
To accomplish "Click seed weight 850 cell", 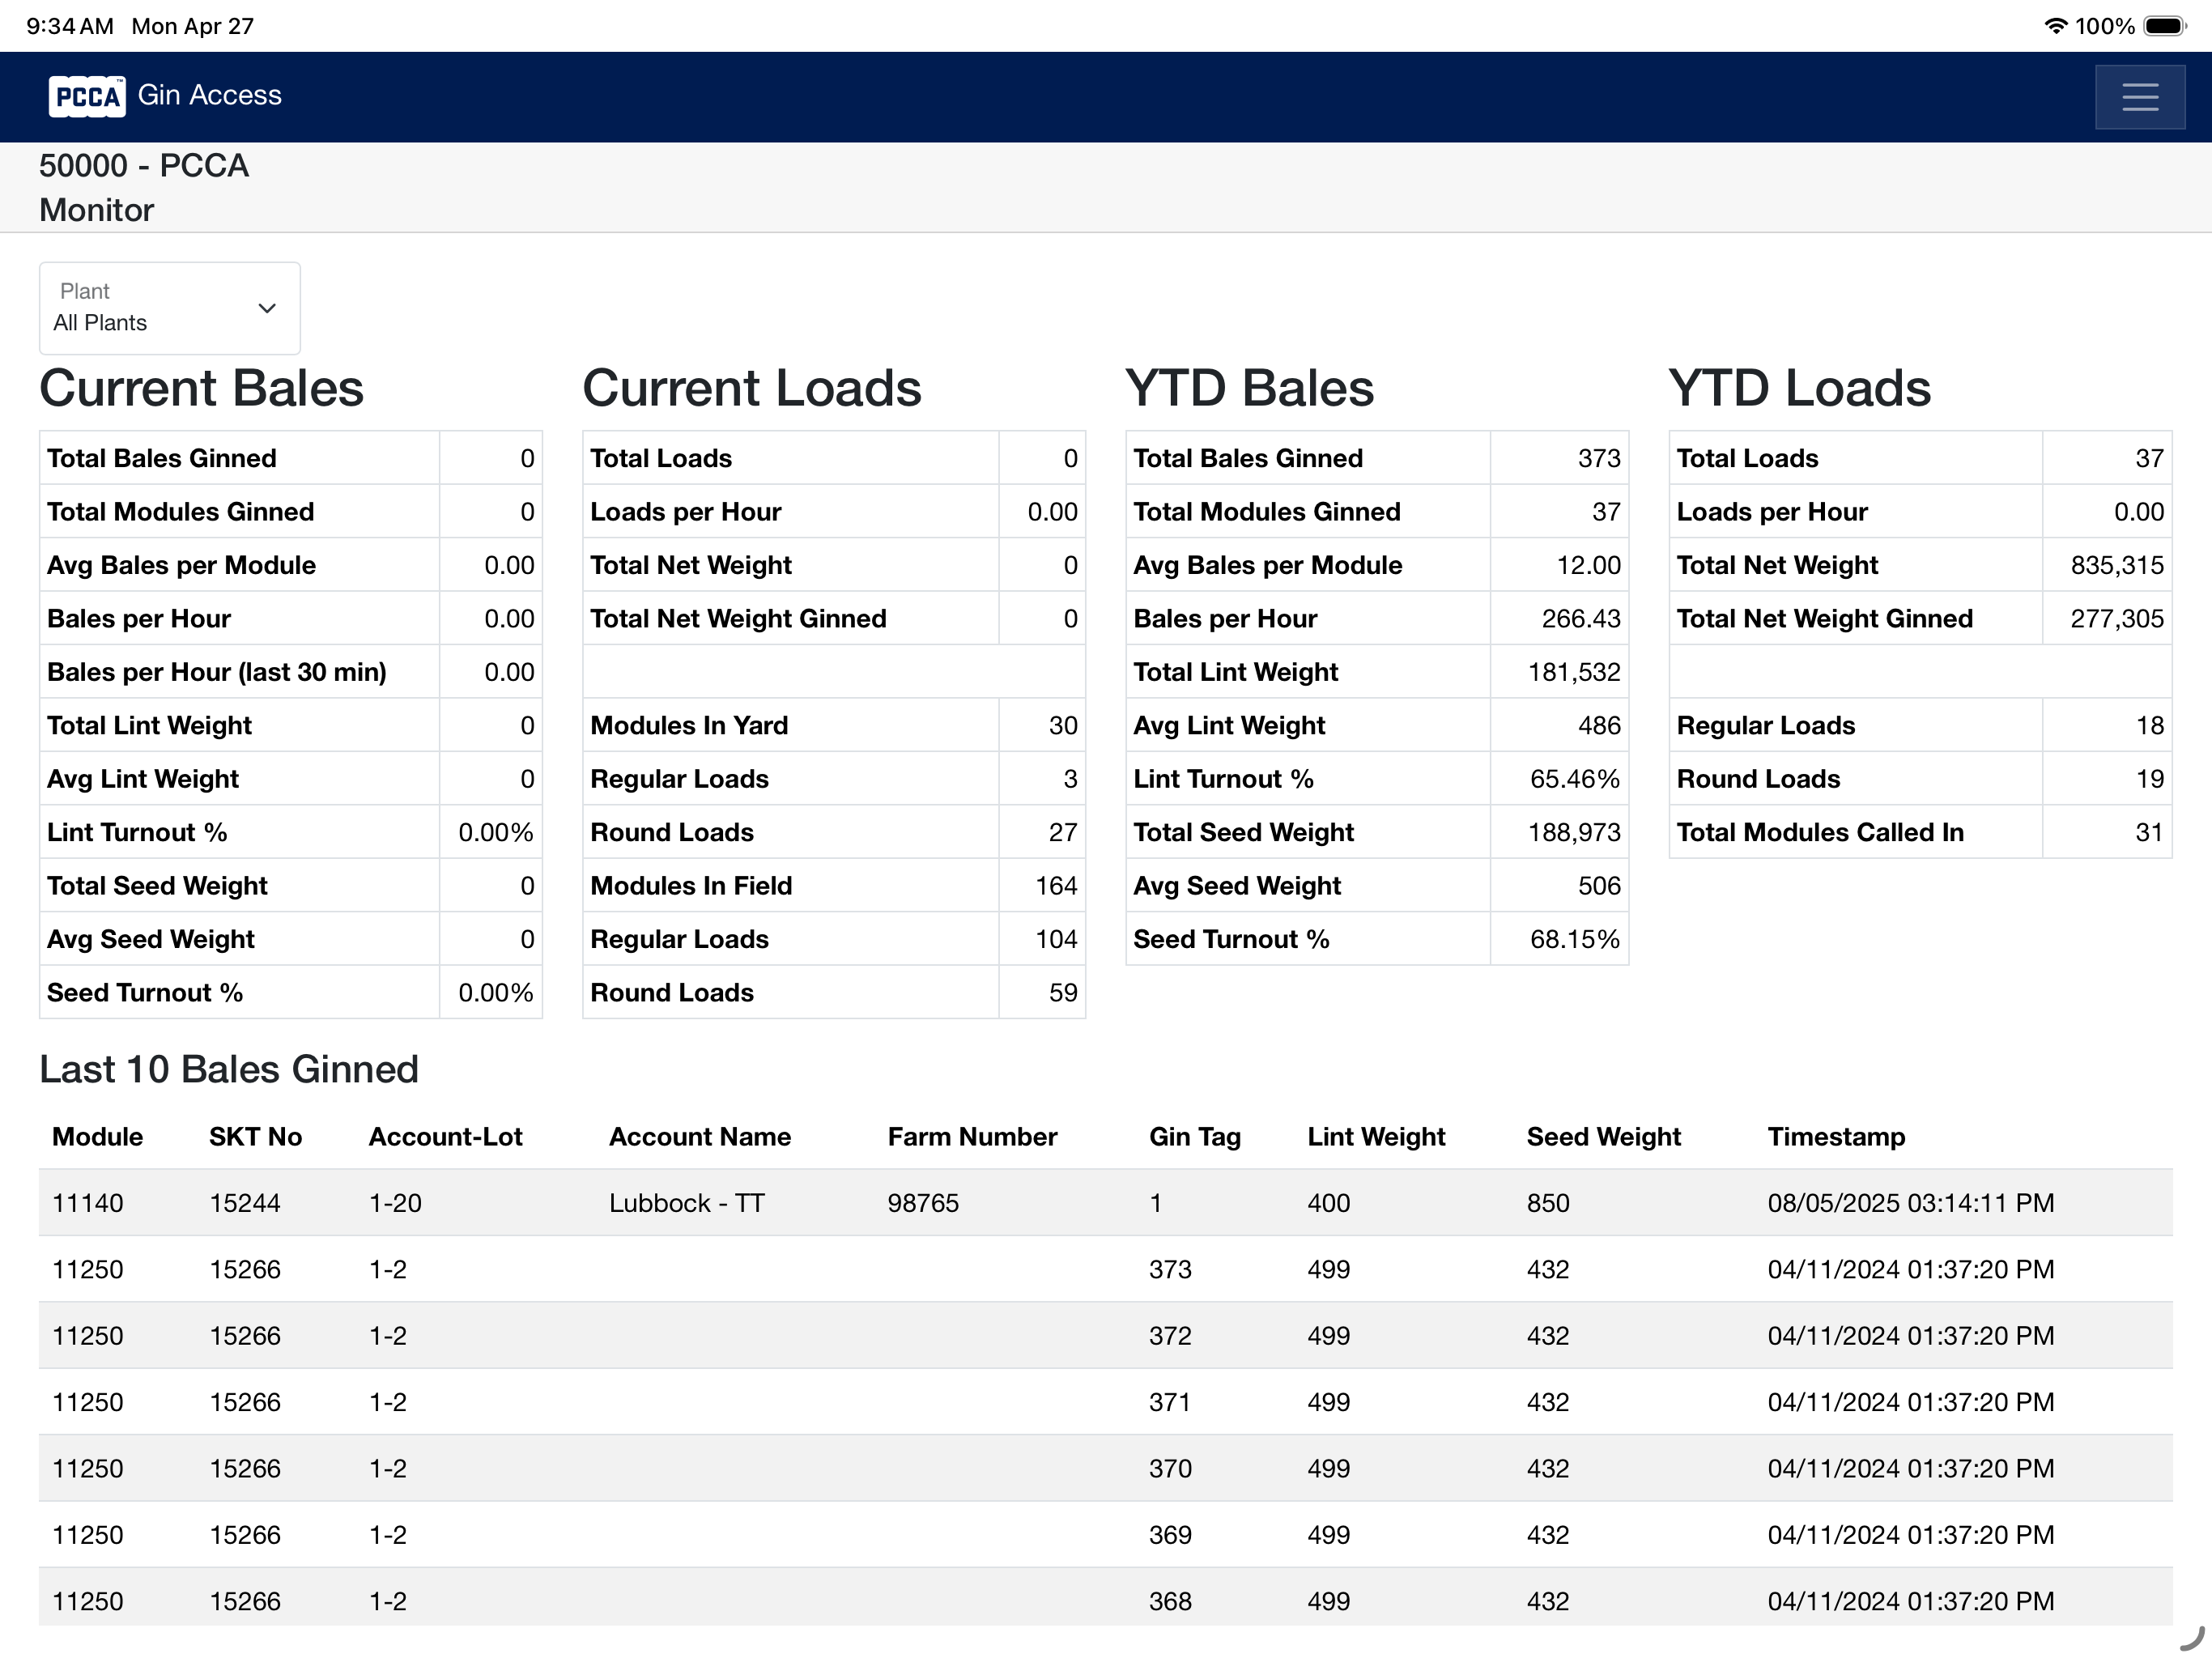I will [x=1548, y=1203].
